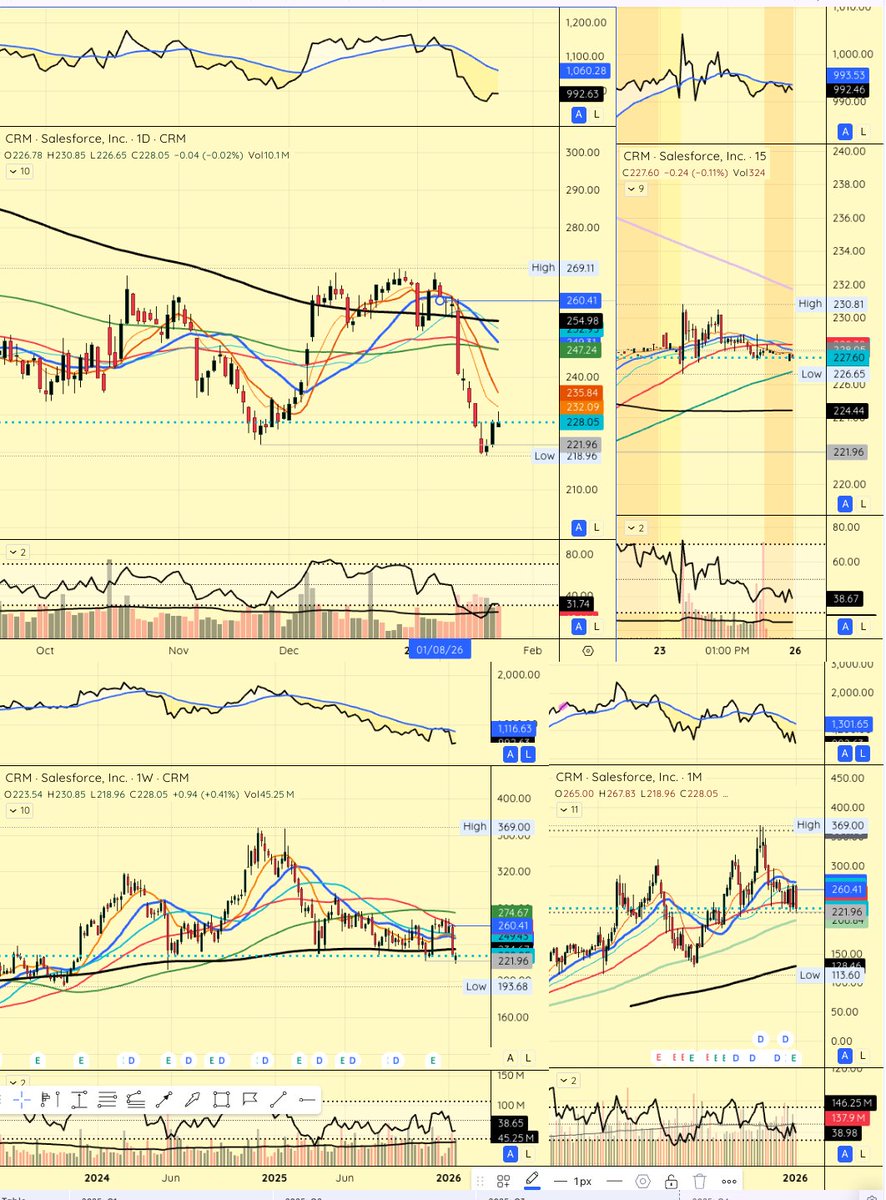
Task: Open line color pencil swatch with blue underline
Action: coord(532,1182)
